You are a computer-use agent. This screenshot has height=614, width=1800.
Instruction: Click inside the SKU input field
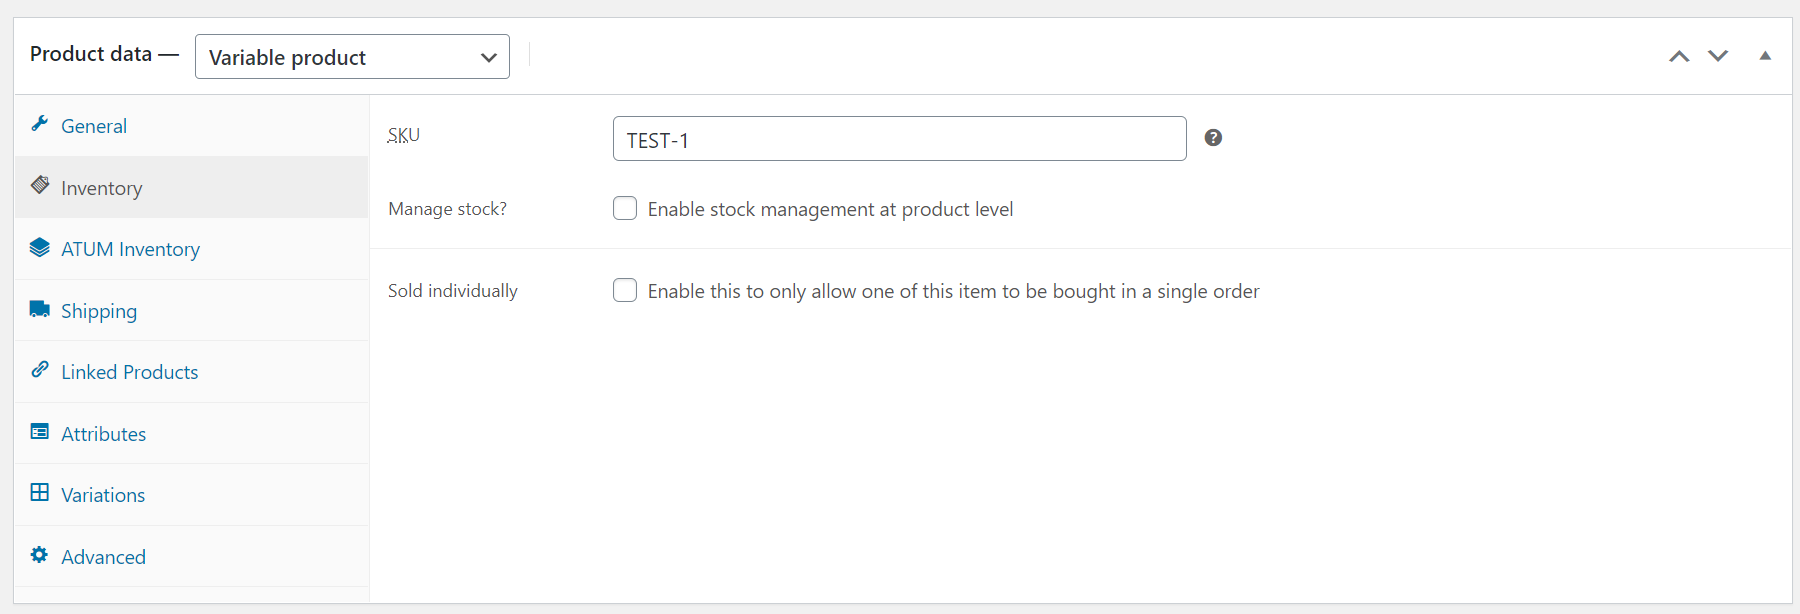[x=897, y=138]
